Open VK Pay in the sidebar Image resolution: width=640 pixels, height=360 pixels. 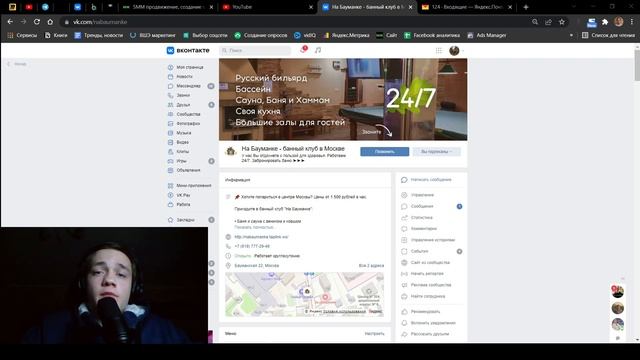(179, 195)
